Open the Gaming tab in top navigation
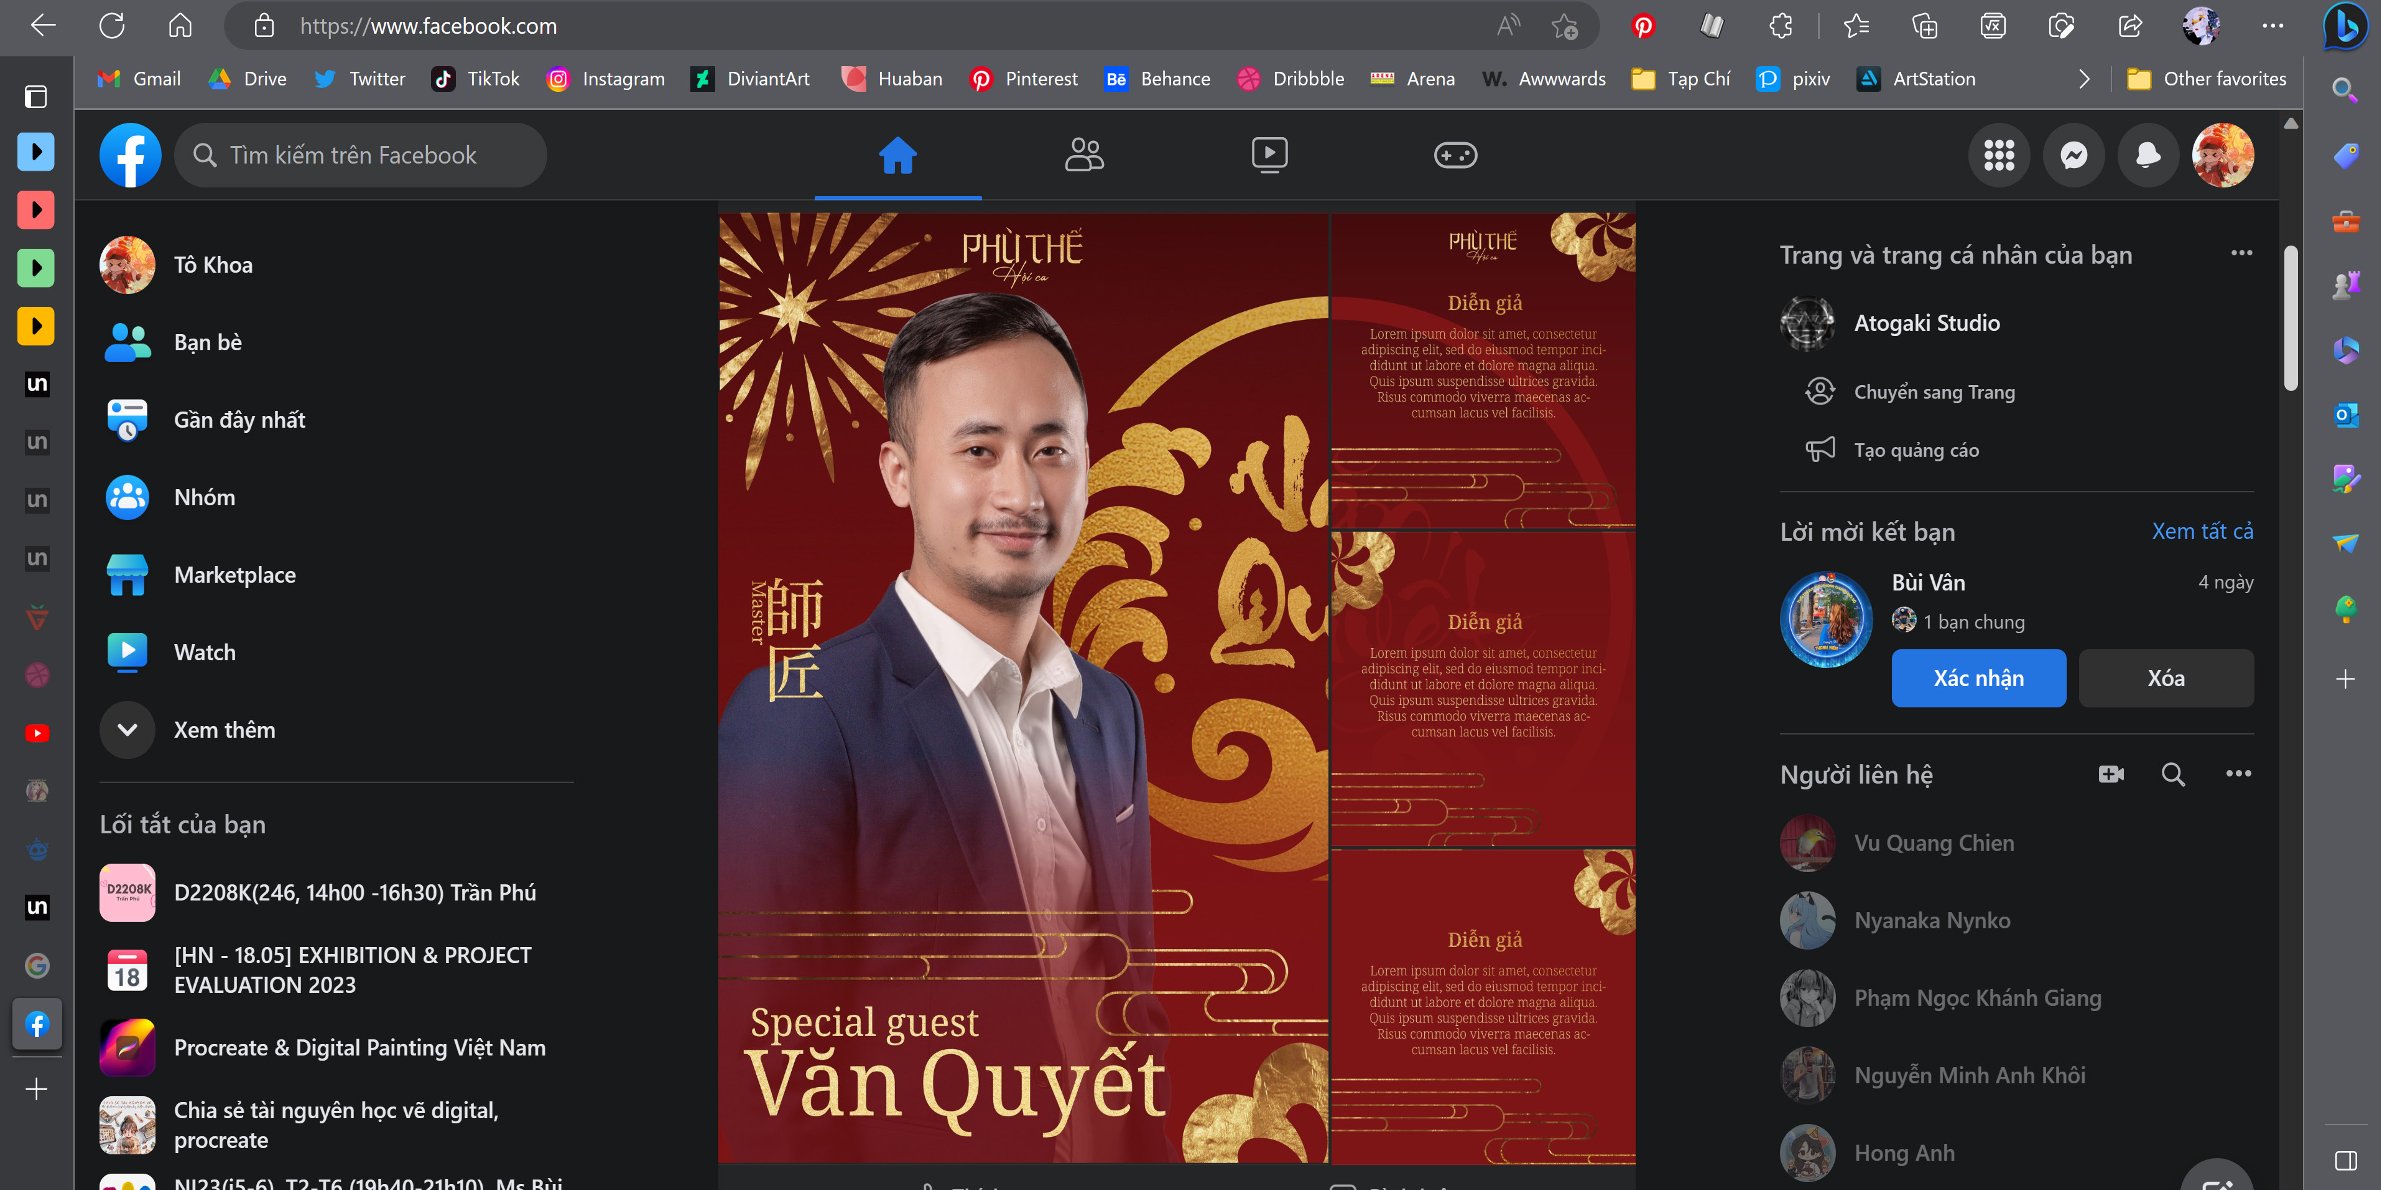 point(1455,155)
